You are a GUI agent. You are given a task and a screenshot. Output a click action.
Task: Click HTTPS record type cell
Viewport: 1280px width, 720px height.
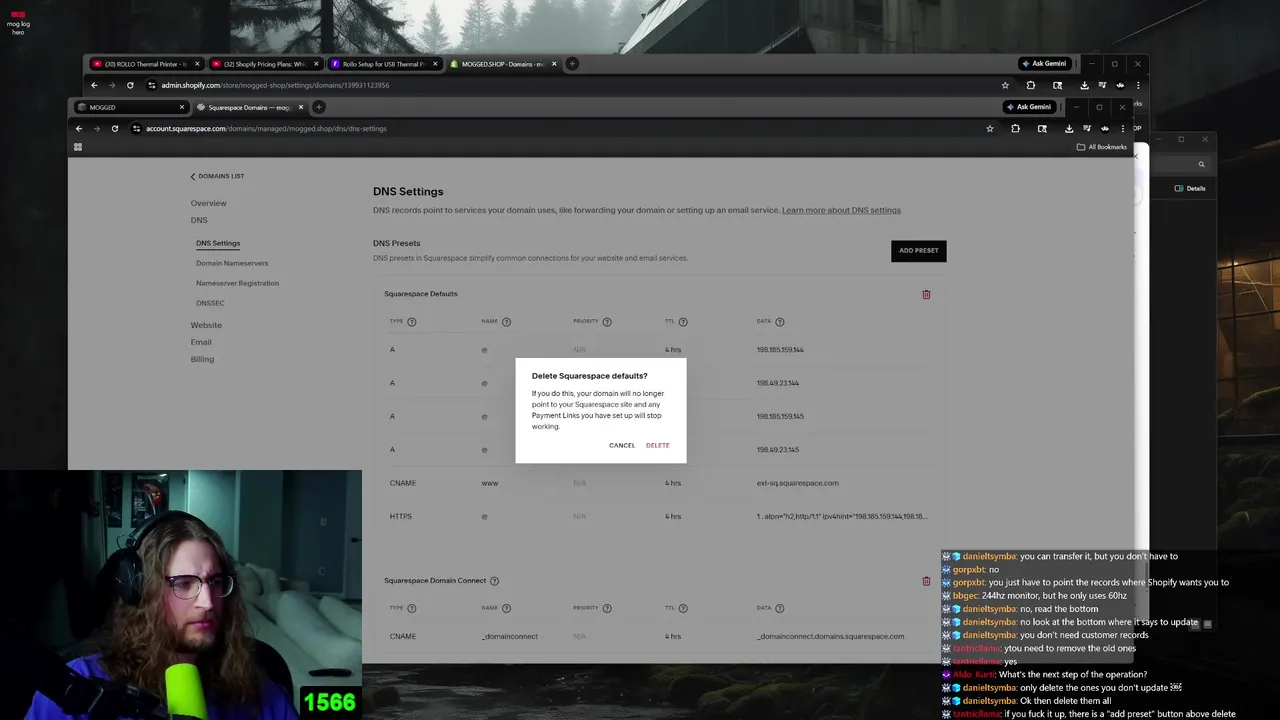coord(401,516)
